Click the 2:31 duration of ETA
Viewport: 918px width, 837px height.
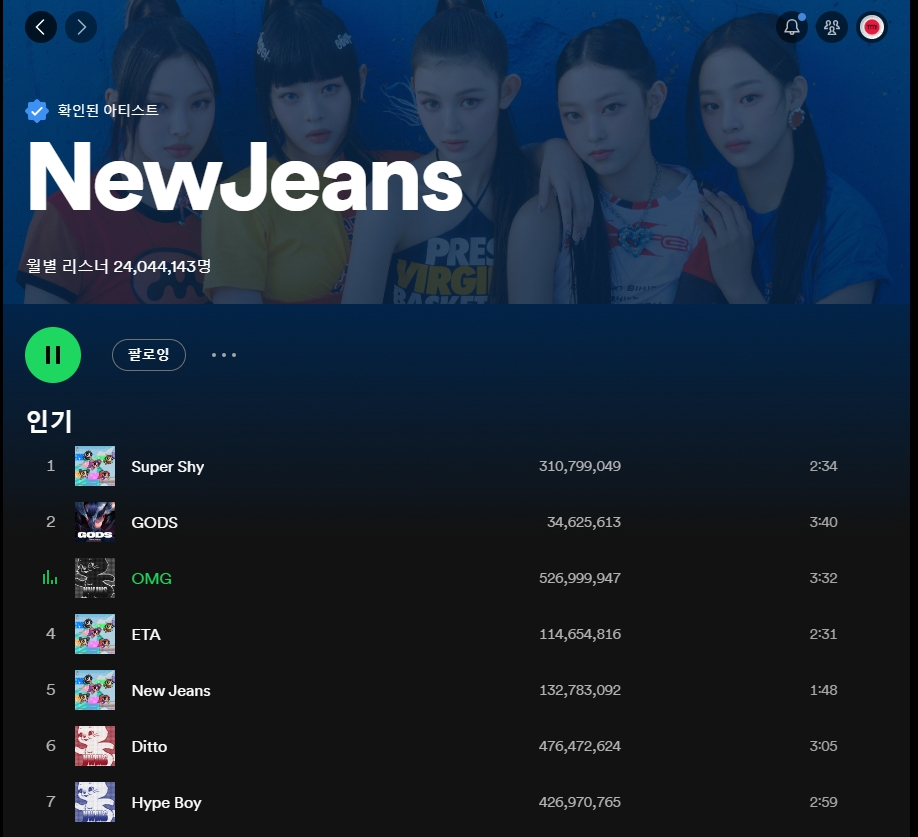pos(823,634)
